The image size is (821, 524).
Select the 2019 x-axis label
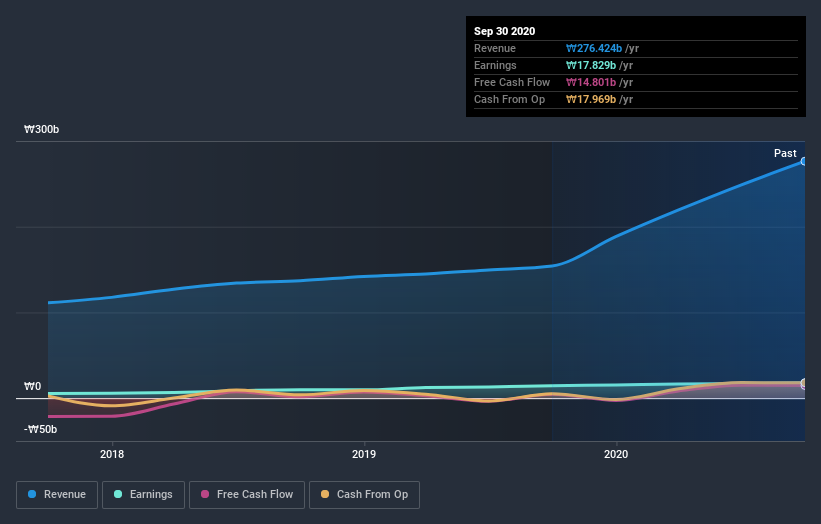(x=364, y=454)
